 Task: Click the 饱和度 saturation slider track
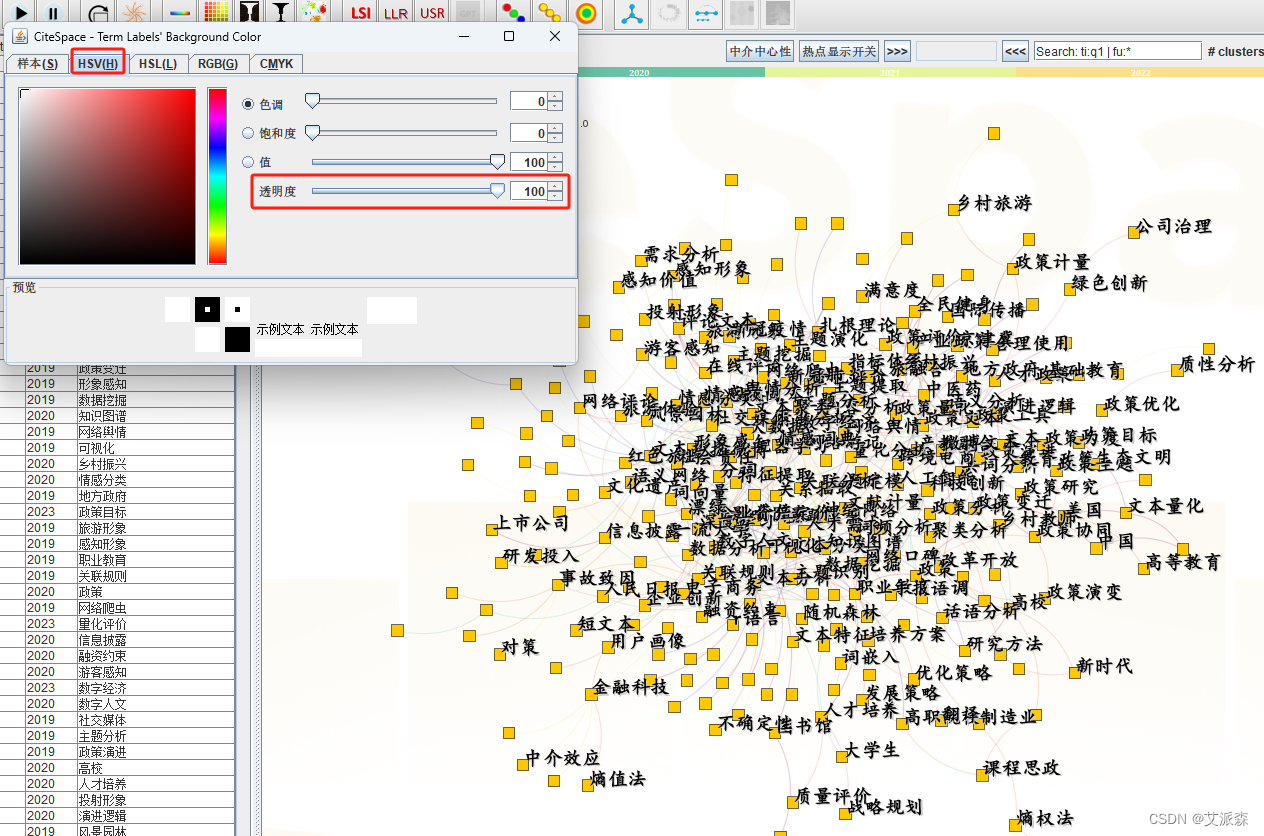pyautogui.click(x=404, y=132)
